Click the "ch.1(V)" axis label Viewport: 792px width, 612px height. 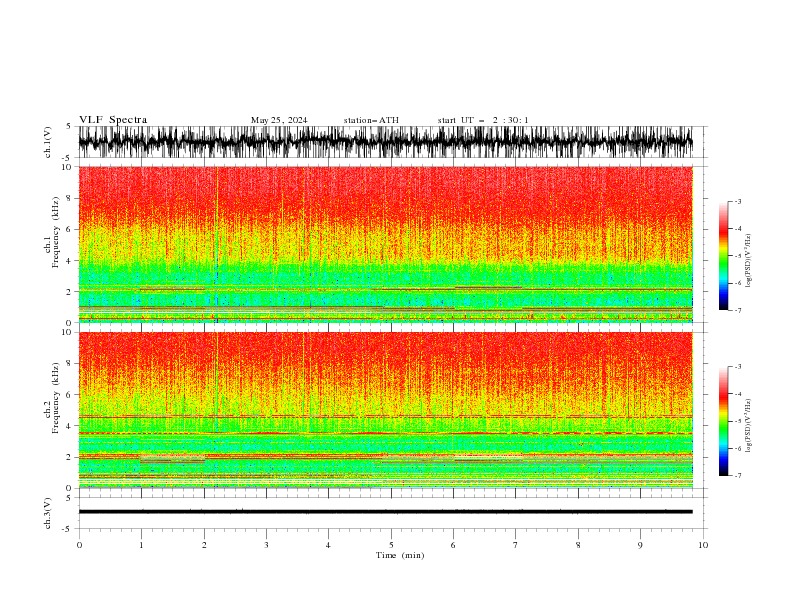[x=48, y=142]
